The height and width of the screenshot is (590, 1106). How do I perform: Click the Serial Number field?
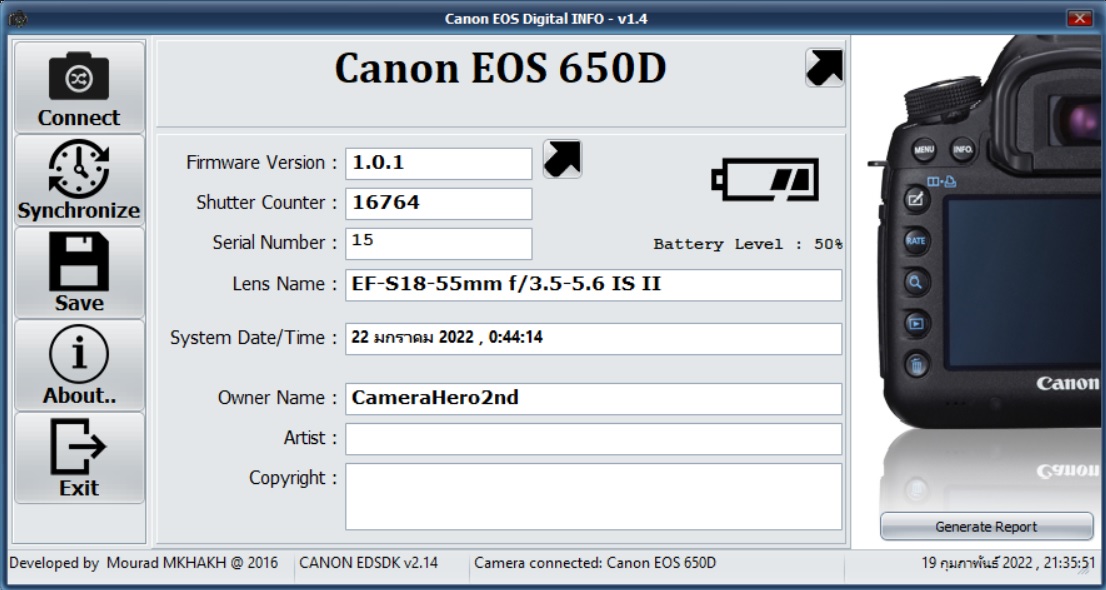(439, 243)
